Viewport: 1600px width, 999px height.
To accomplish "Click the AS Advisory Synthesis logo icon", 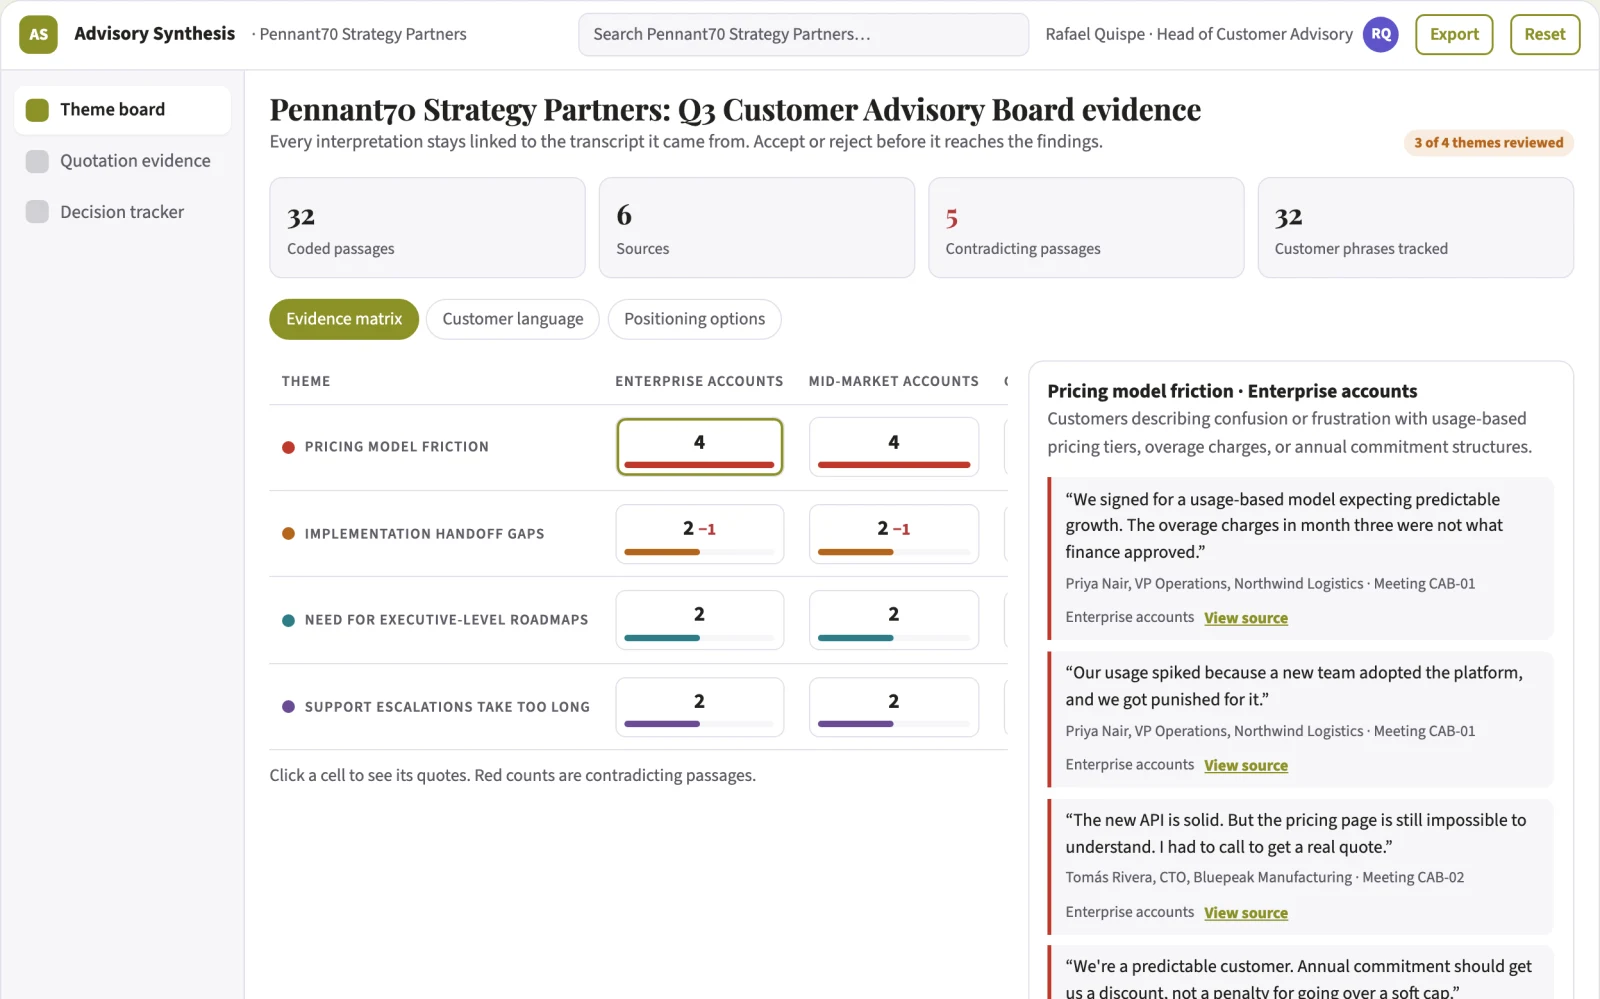I will [38, 34].
